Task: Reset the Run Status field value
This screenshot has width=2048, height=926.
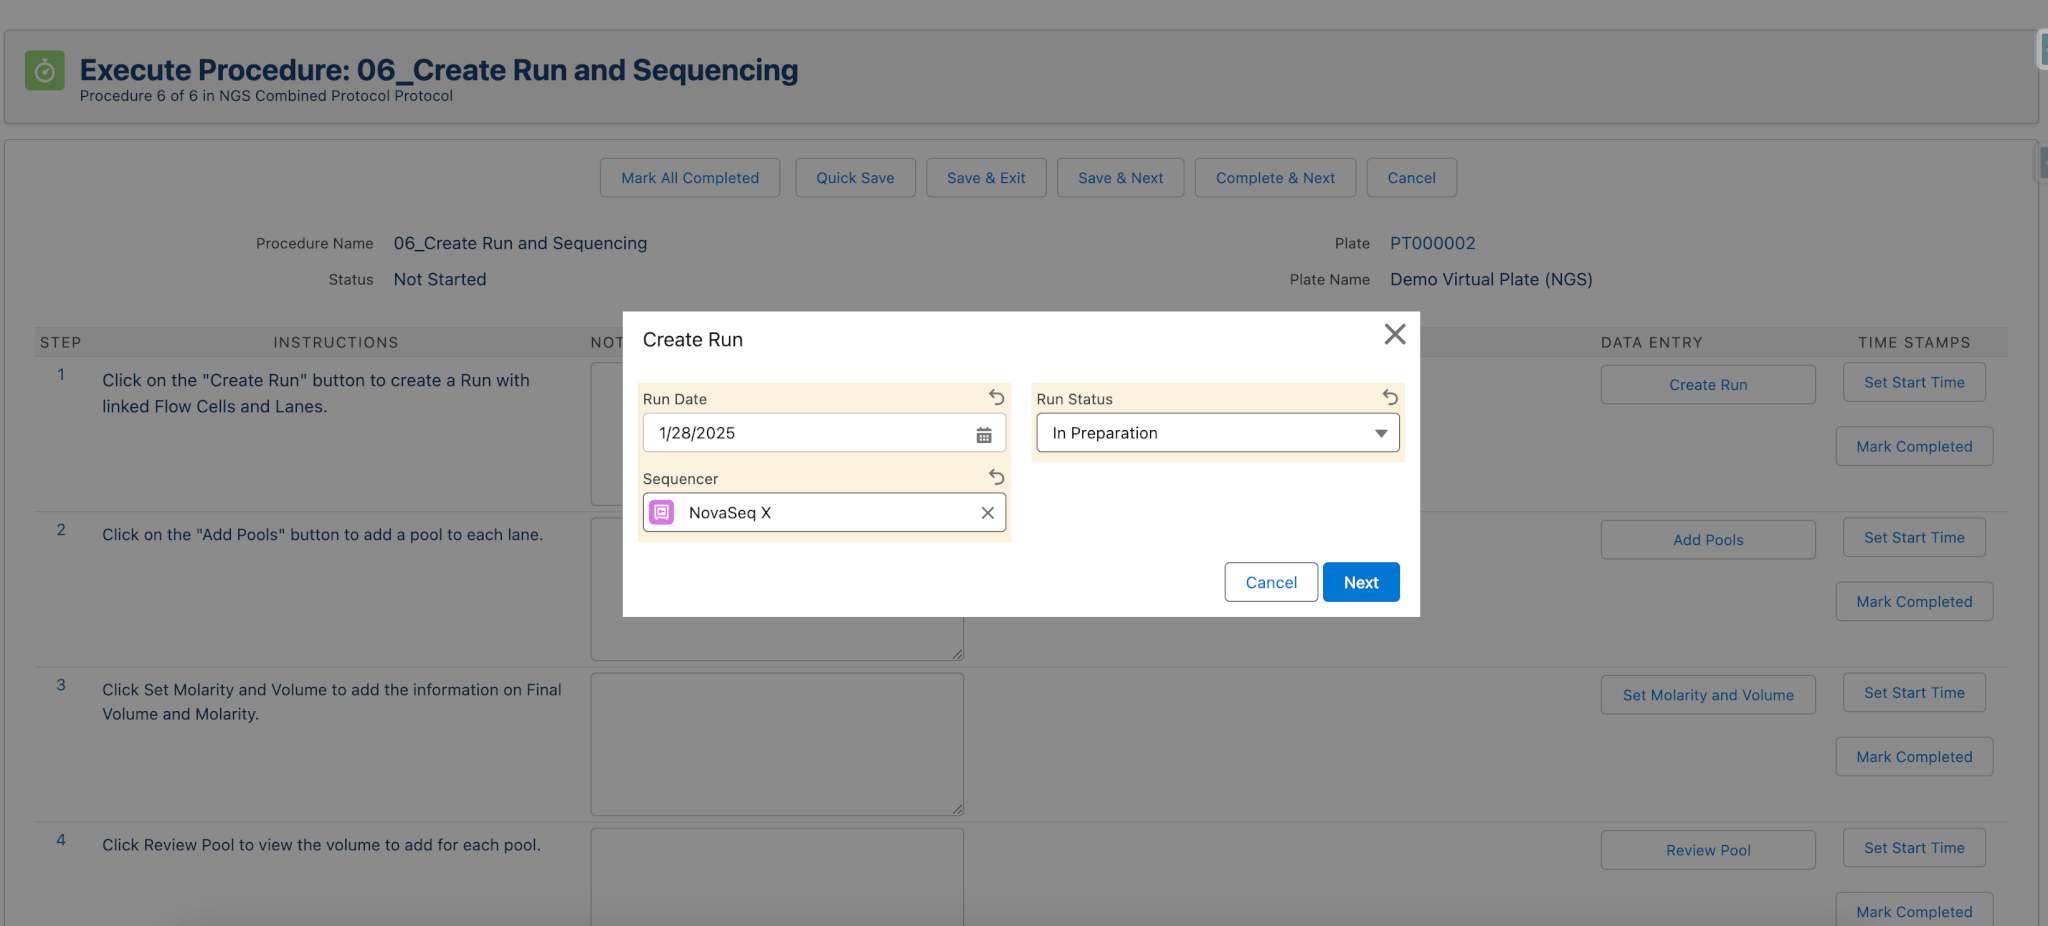Action: point(1390,397)
